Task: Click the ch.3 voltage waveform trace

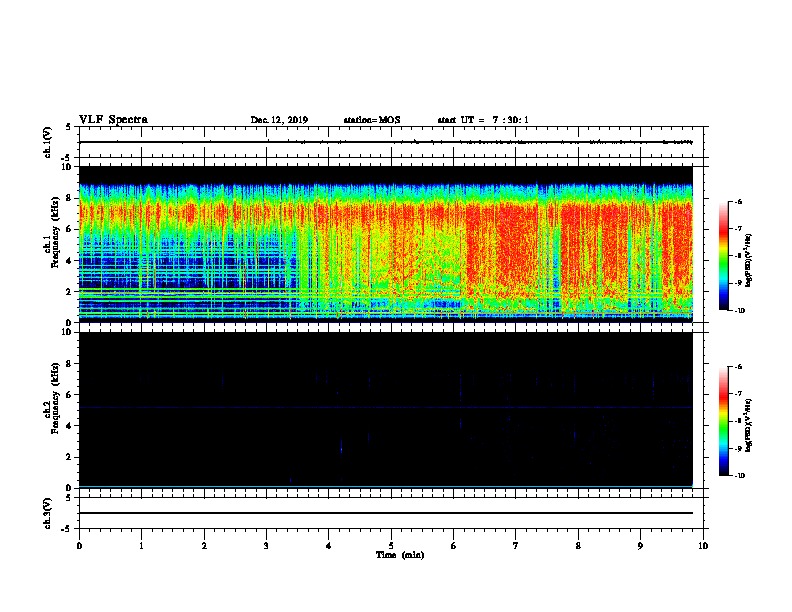Action: [386, 513]
